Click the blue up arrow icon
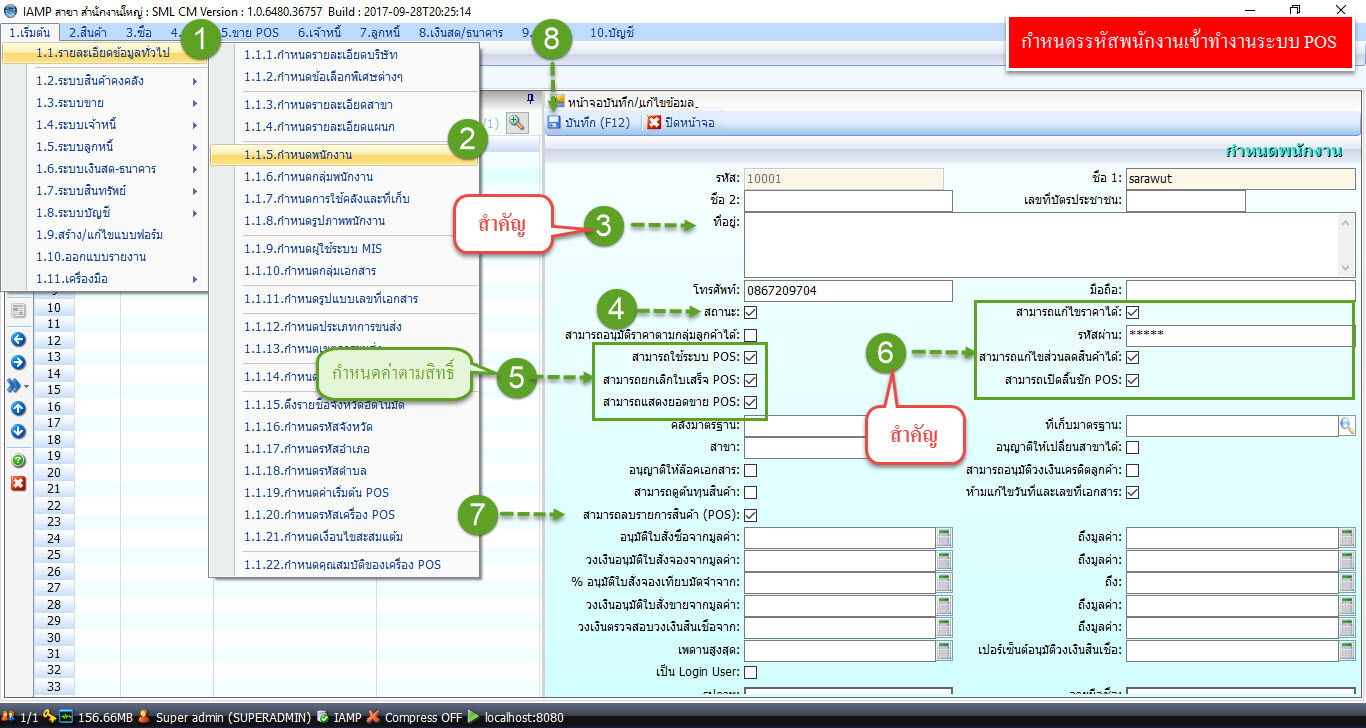1366x728 pixels. 18,408
